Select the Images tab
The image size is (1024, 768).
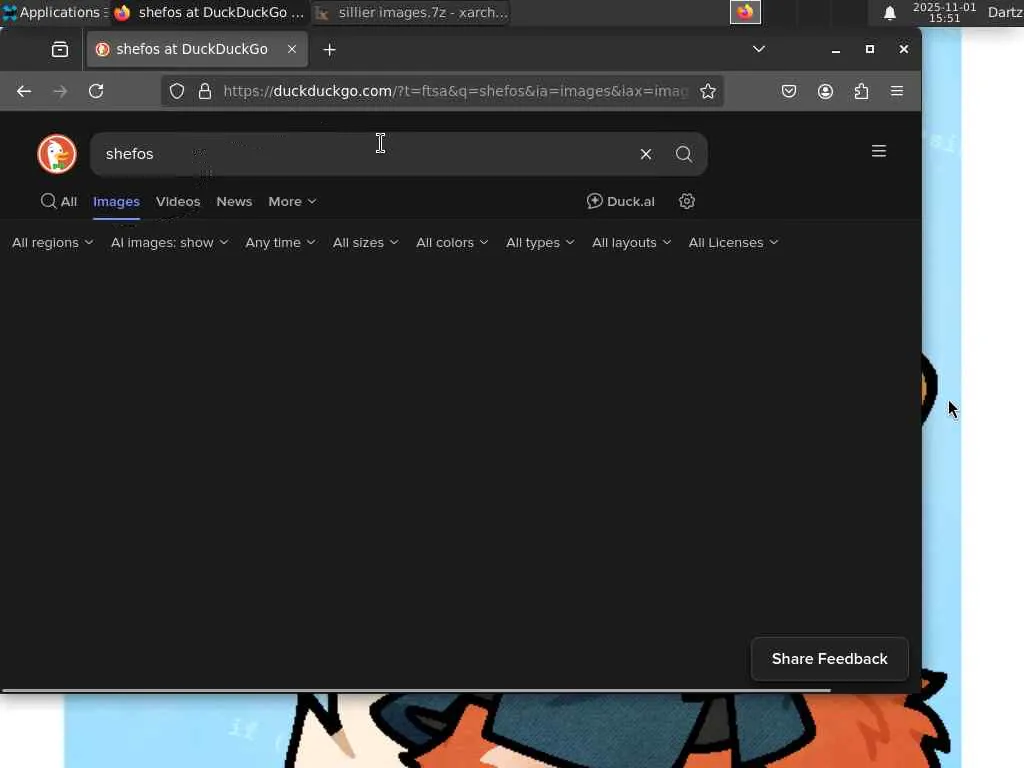click(x=116, y=201)
